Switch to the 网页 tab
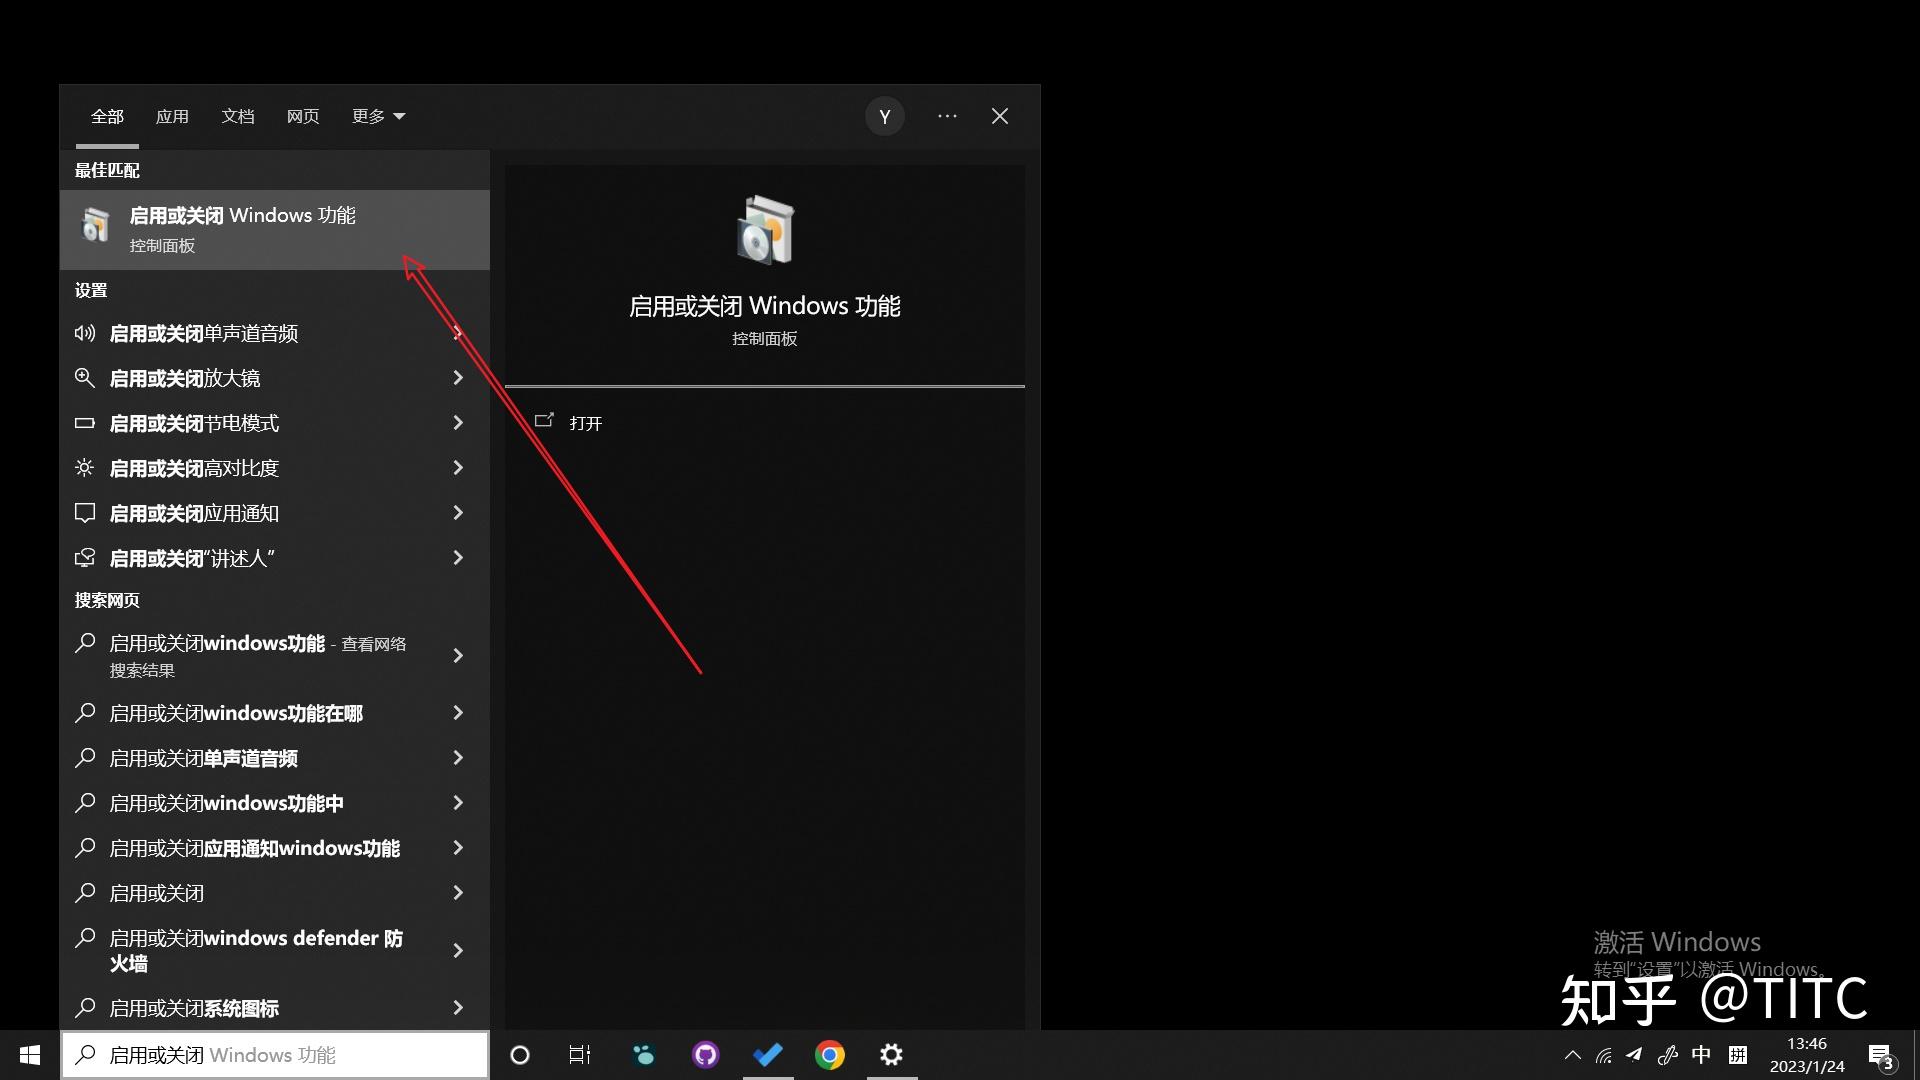 (303, 116)
